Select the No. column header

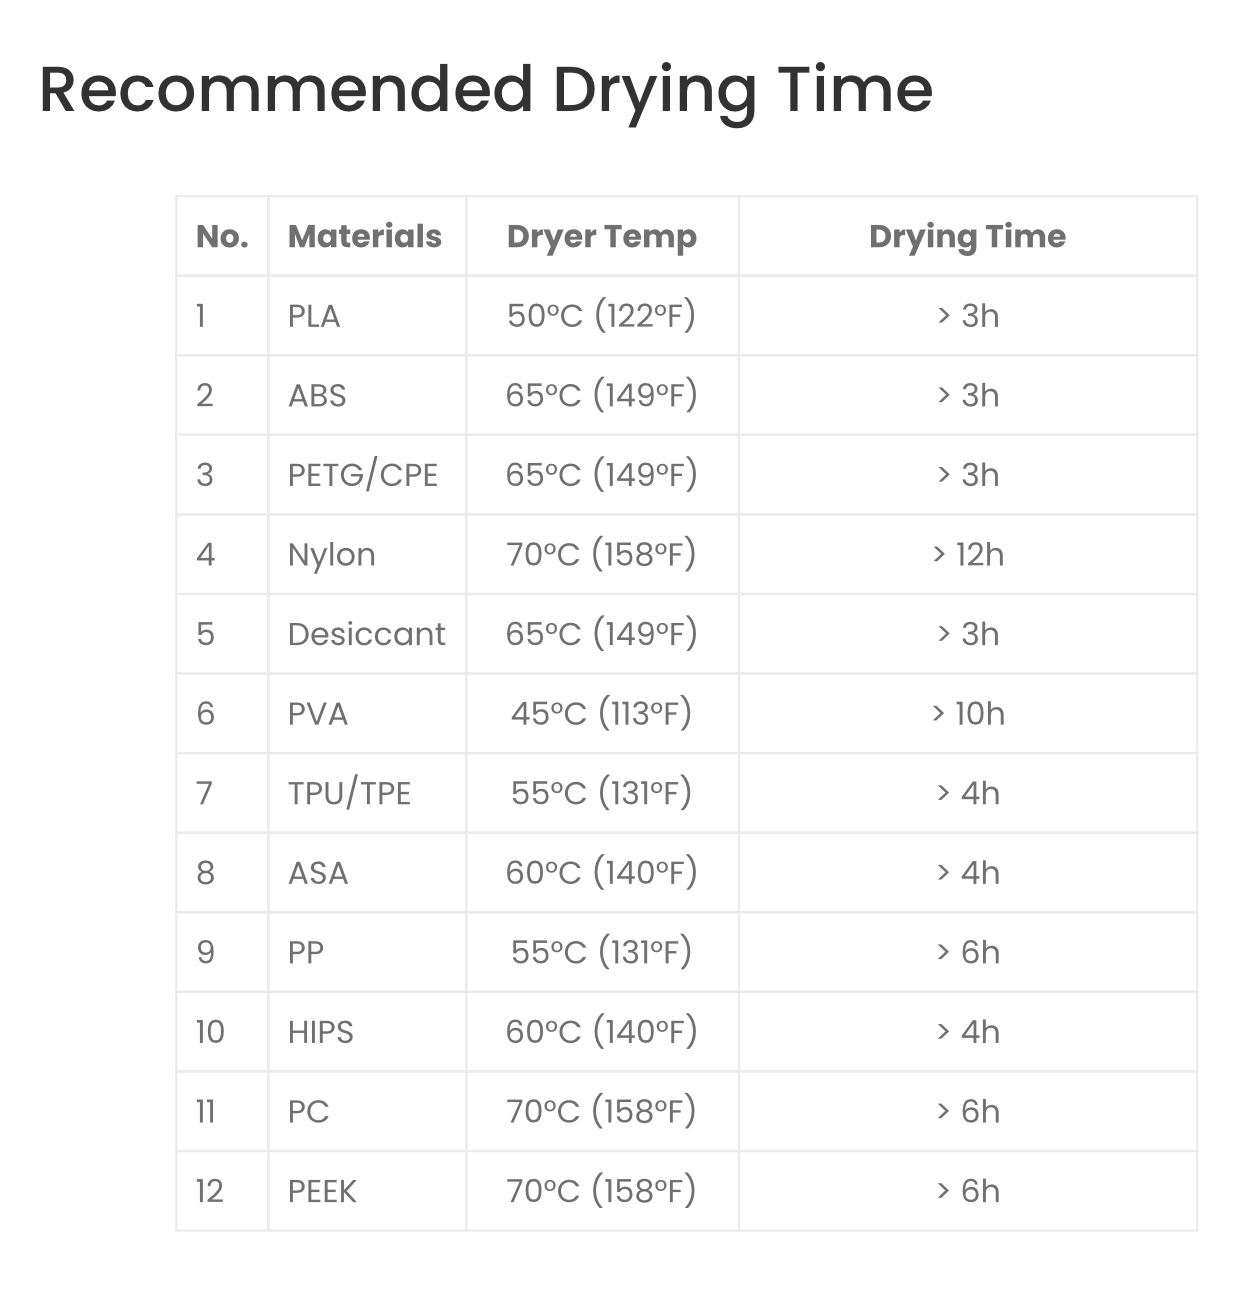(x=222, y=236)
